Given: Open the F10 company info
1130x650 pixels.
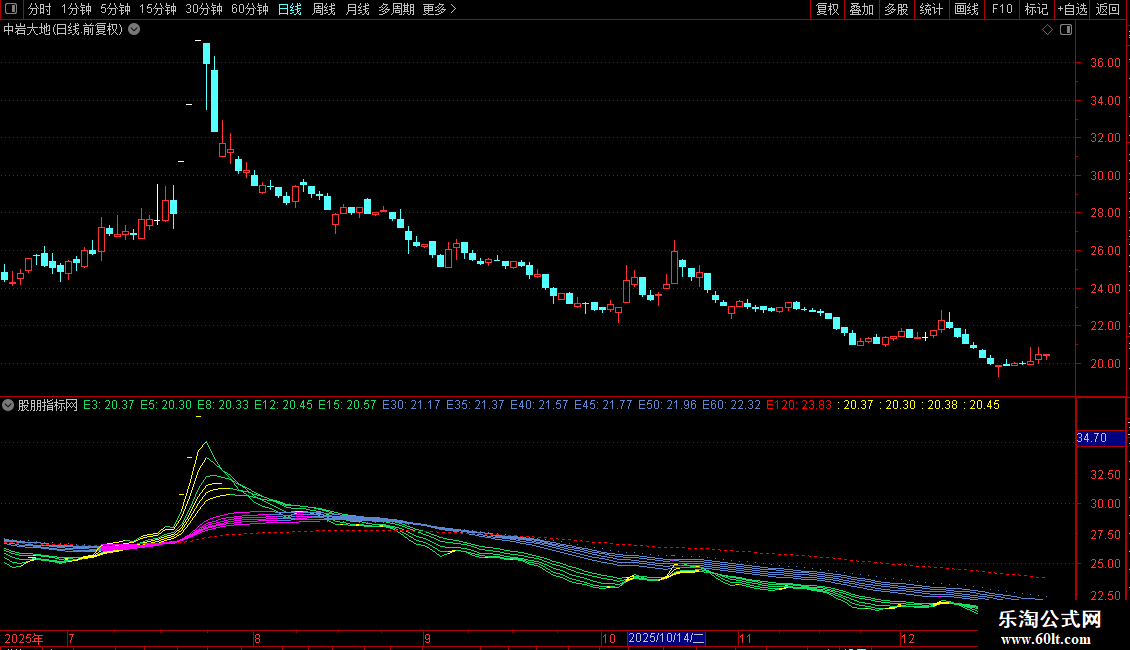Looking at the screenshot, I should 1002,9.
